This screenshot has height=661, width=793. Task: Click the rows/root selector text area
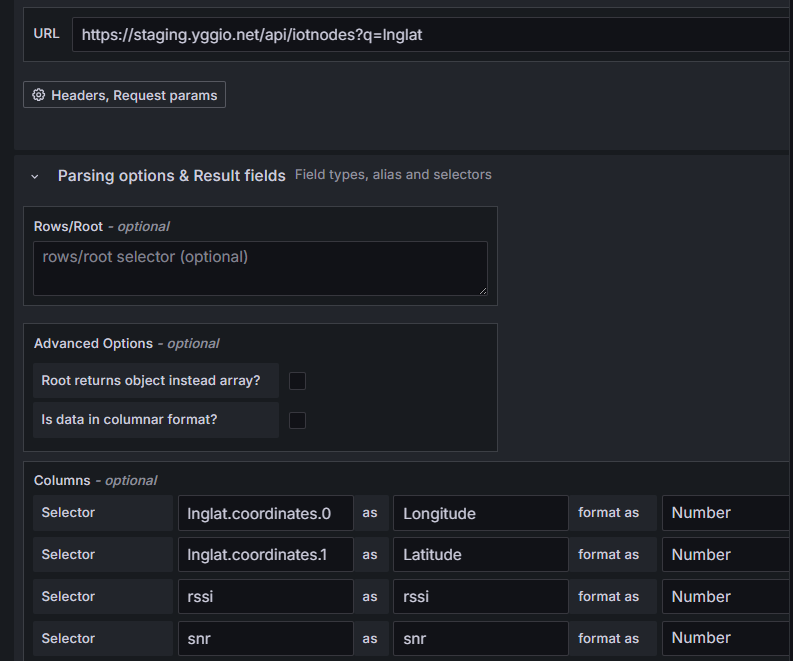(260, 268)
